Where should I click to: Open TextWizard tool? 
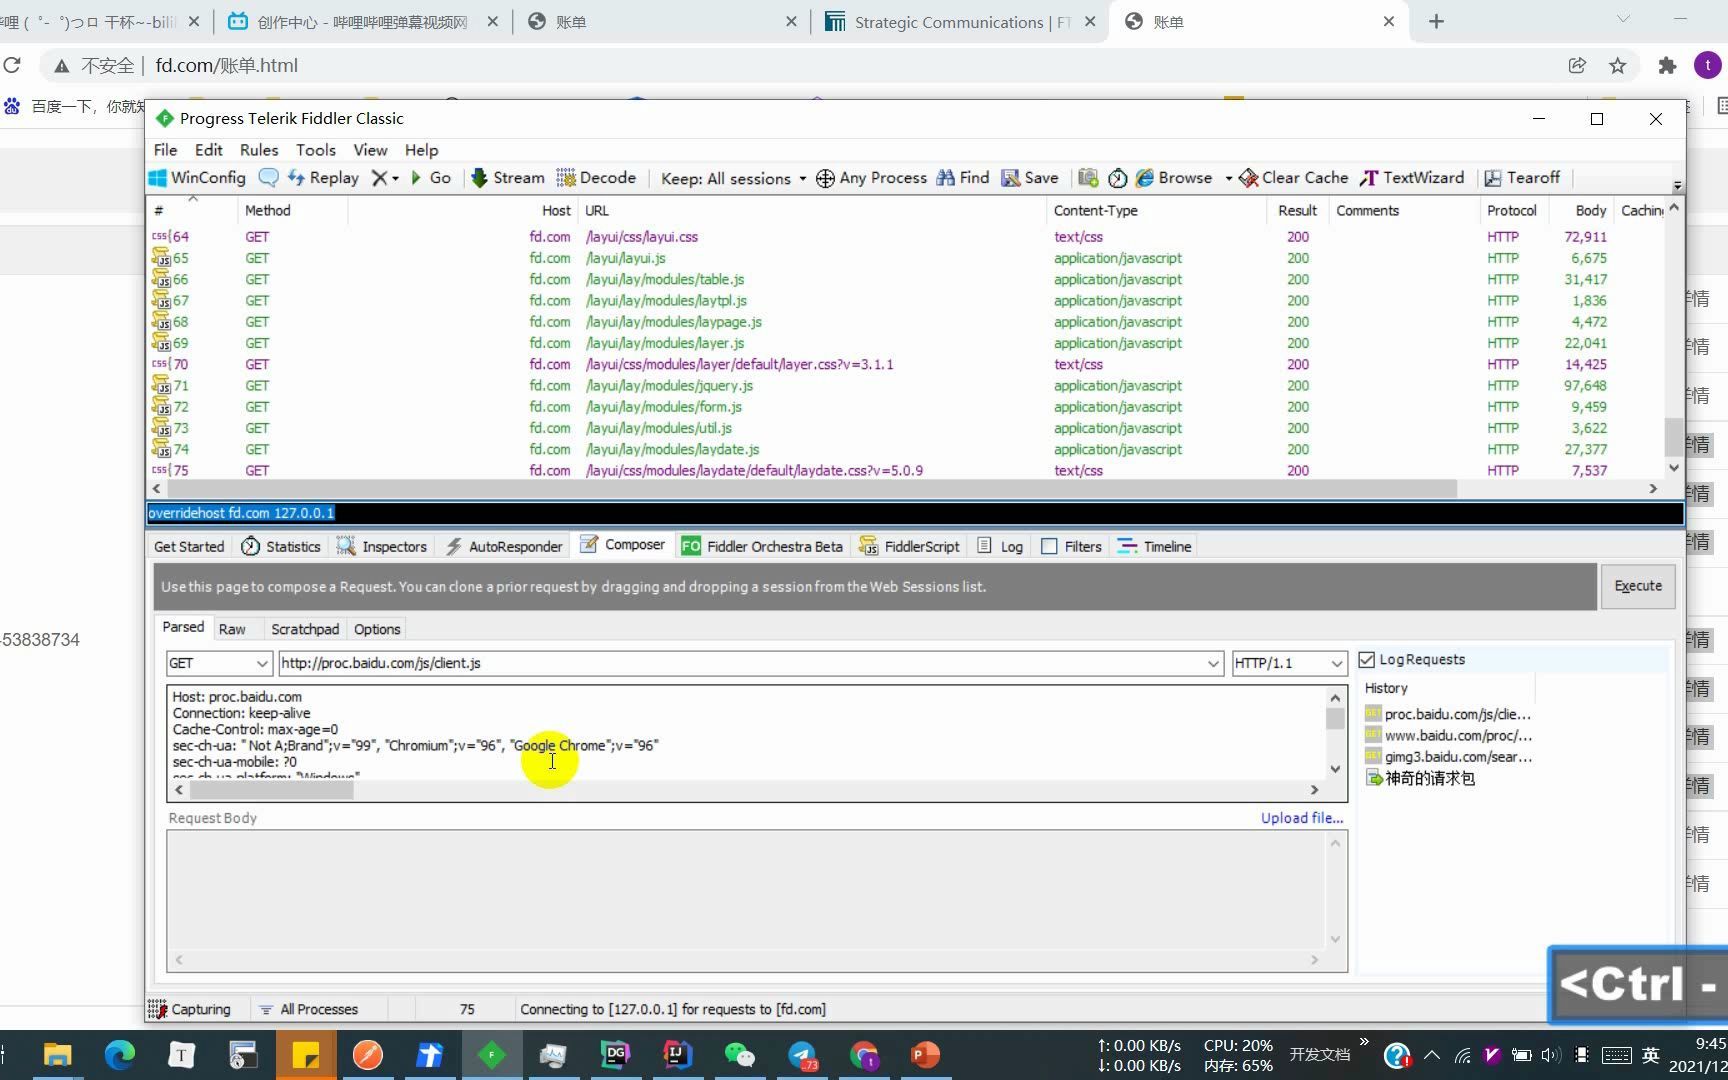[1411, 177]
